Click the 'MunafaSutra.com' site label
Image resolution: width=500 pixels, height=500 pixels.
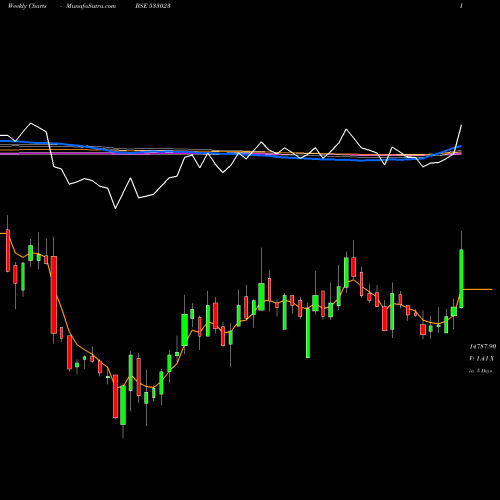pyautogui.click(x=91, y=6)
